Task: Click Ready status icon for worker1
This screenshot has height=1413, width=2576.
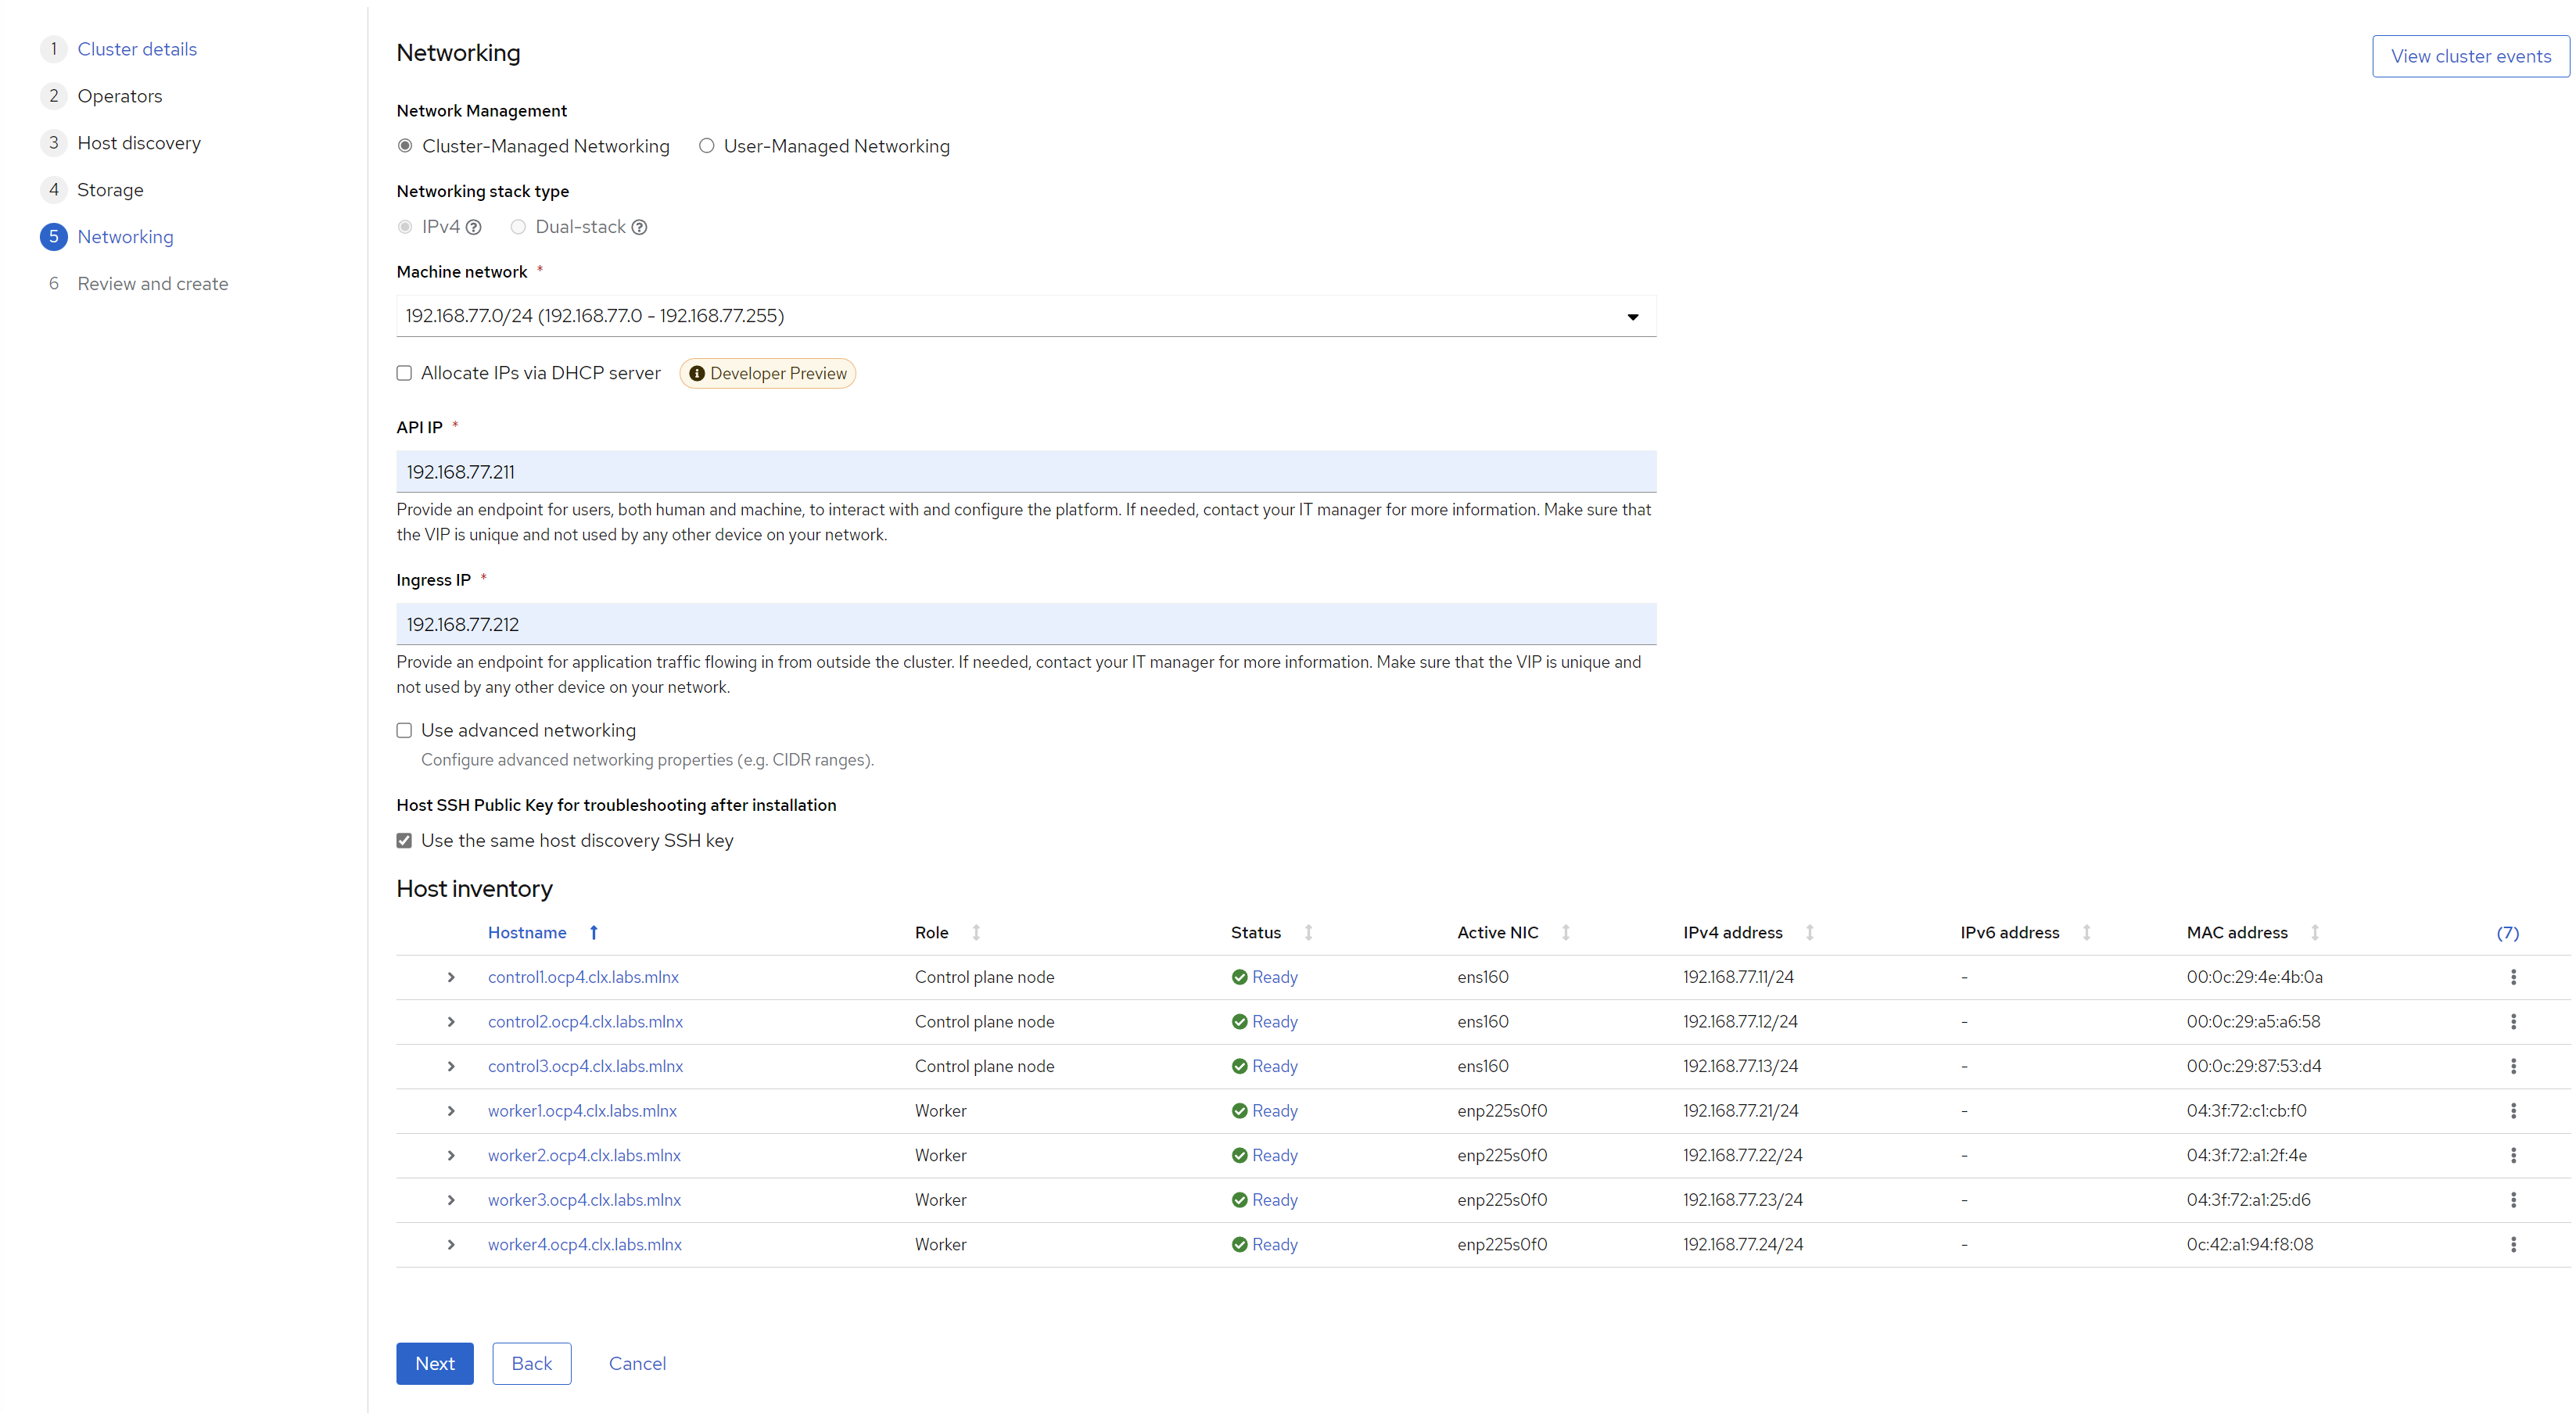Action: (x=1239, y=1111)
